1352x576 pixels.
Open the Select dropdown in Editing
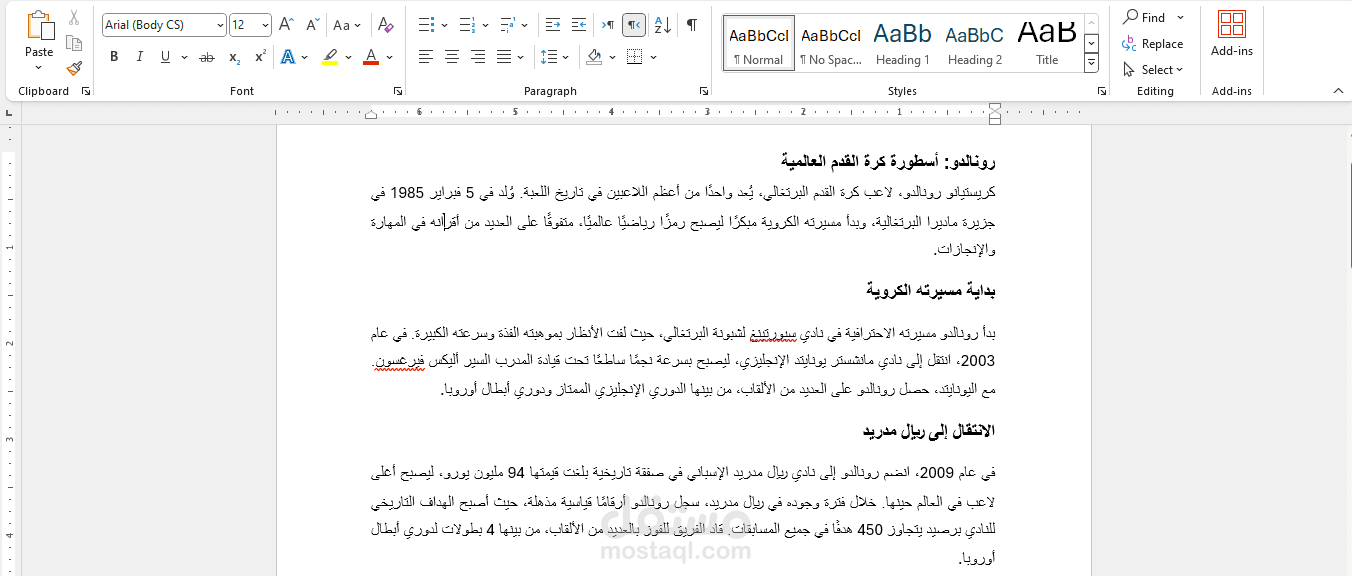pyautogui.click(x=1153, y=69)
